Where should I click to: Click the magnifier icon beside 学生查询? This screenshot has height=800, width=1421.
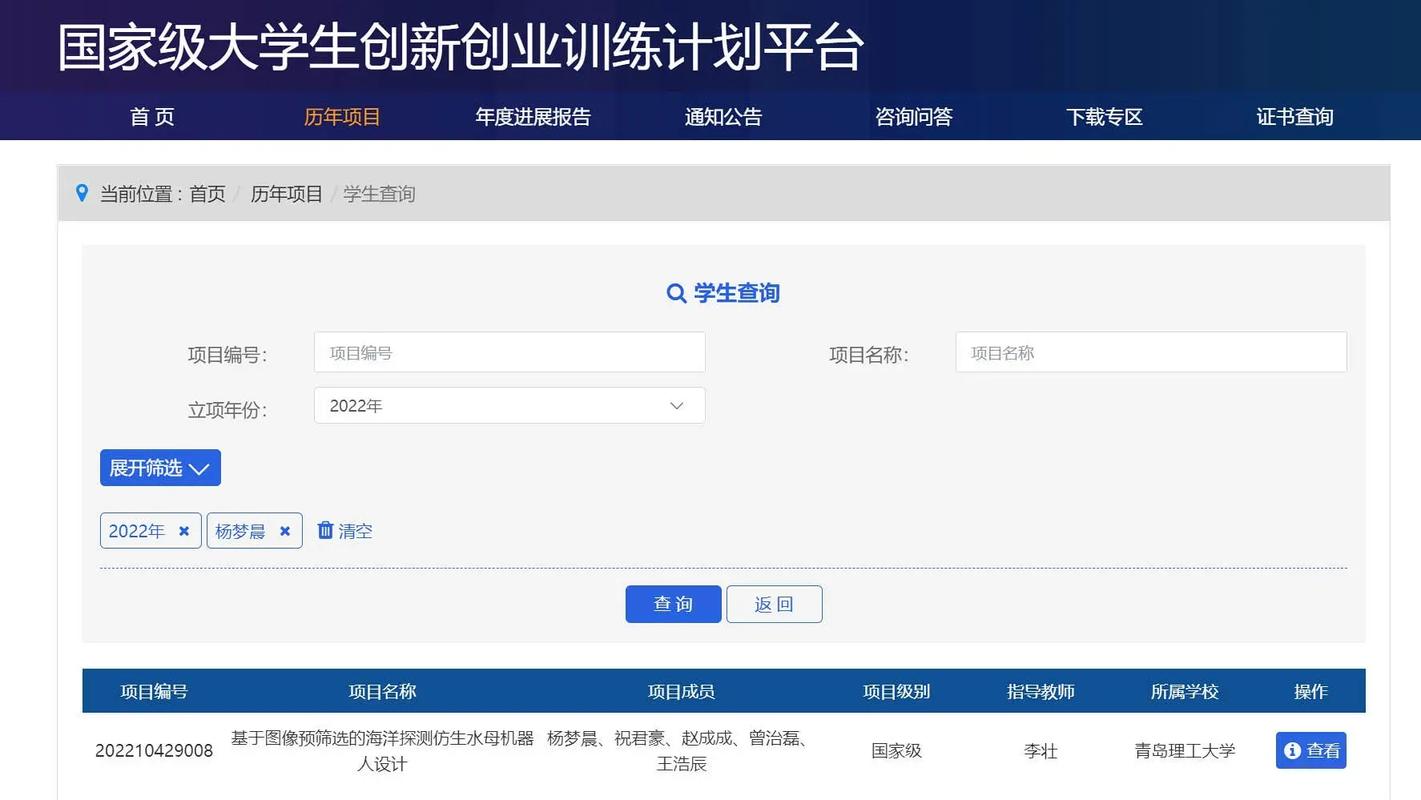pos(677,293)
